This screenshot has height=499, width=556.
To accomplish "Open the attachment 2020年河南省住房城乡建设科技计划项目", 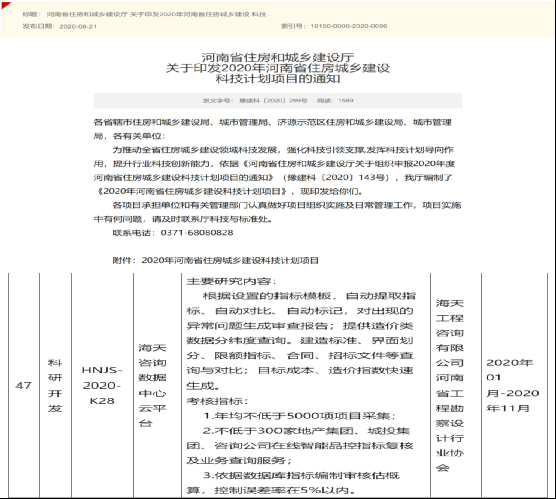I will click(230, 260).
